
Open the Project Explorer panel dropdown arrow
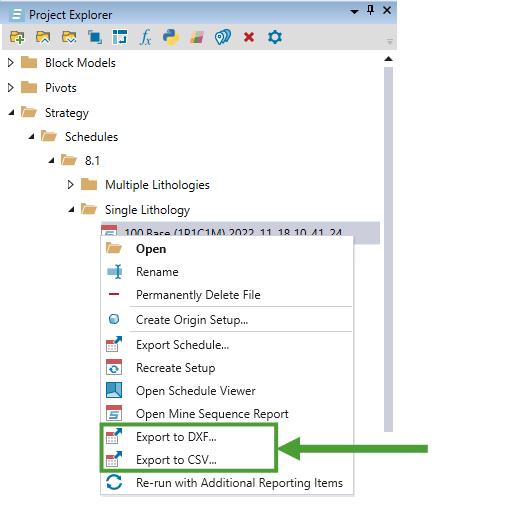(x=354, y=11)
